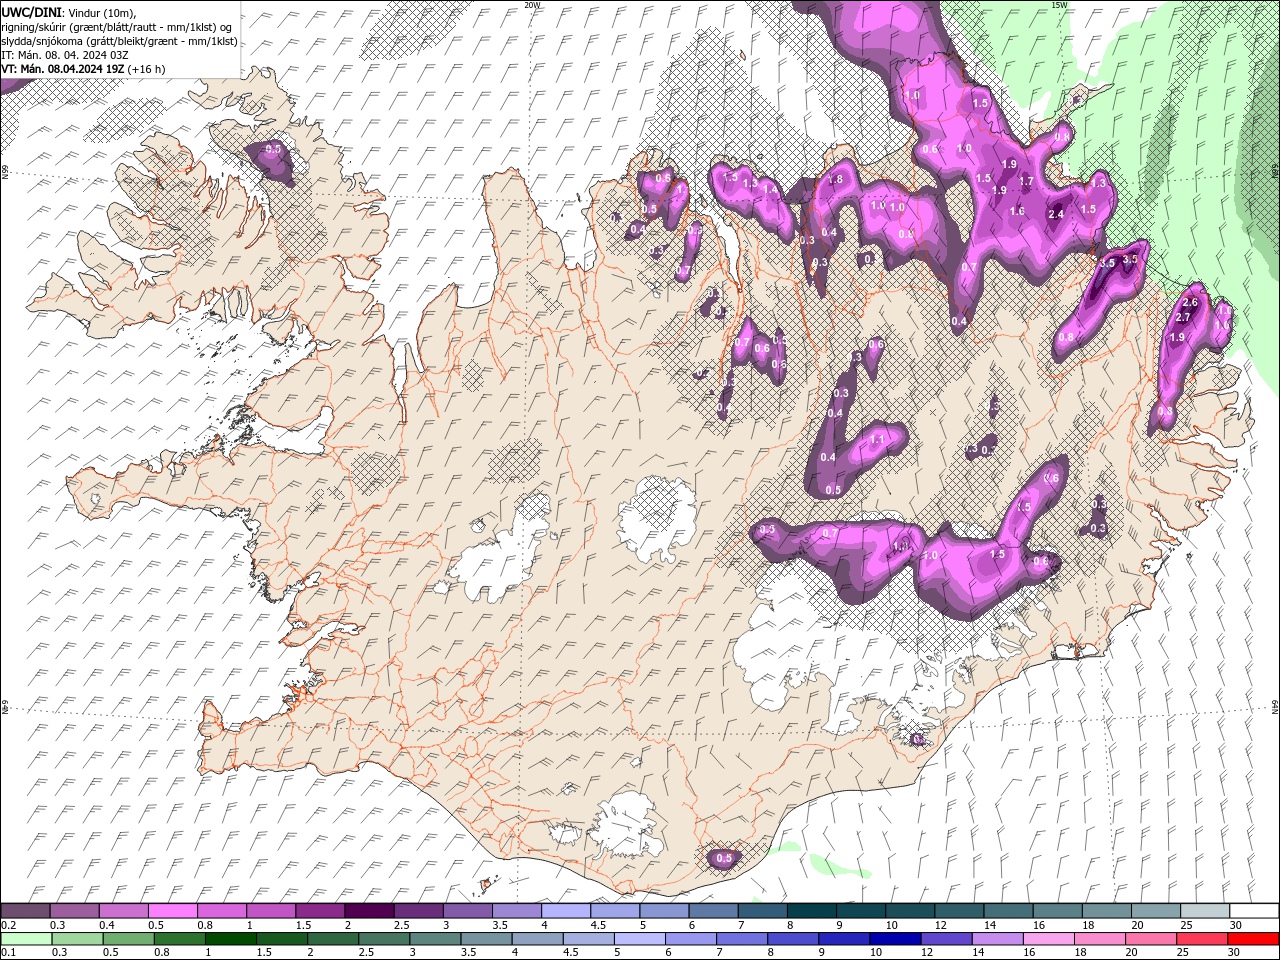Screen dimensions: 1280x960
Task: Click the dark teal snow swatch labeled 8
Action: click(811, 911)
